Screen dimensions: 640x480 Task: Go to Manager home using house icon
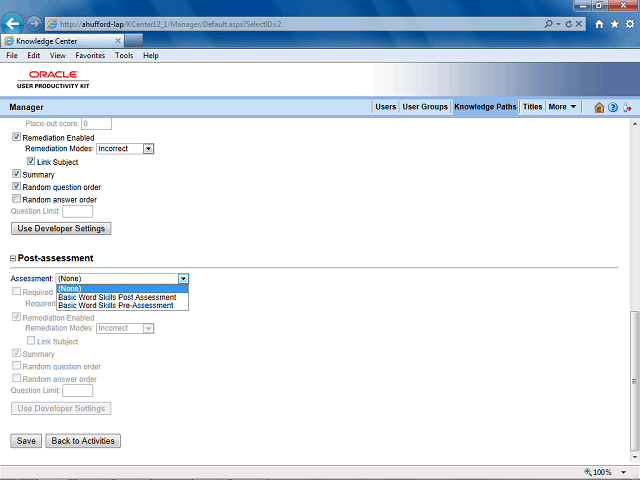point(599,107)
